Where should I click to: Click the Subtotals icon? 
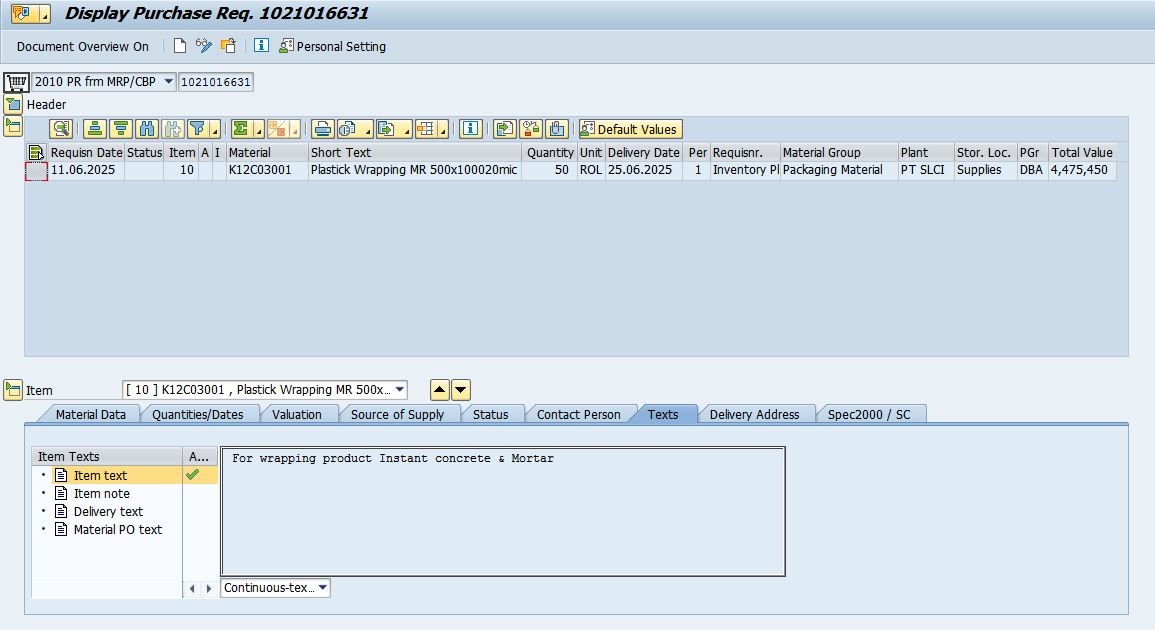277,129
